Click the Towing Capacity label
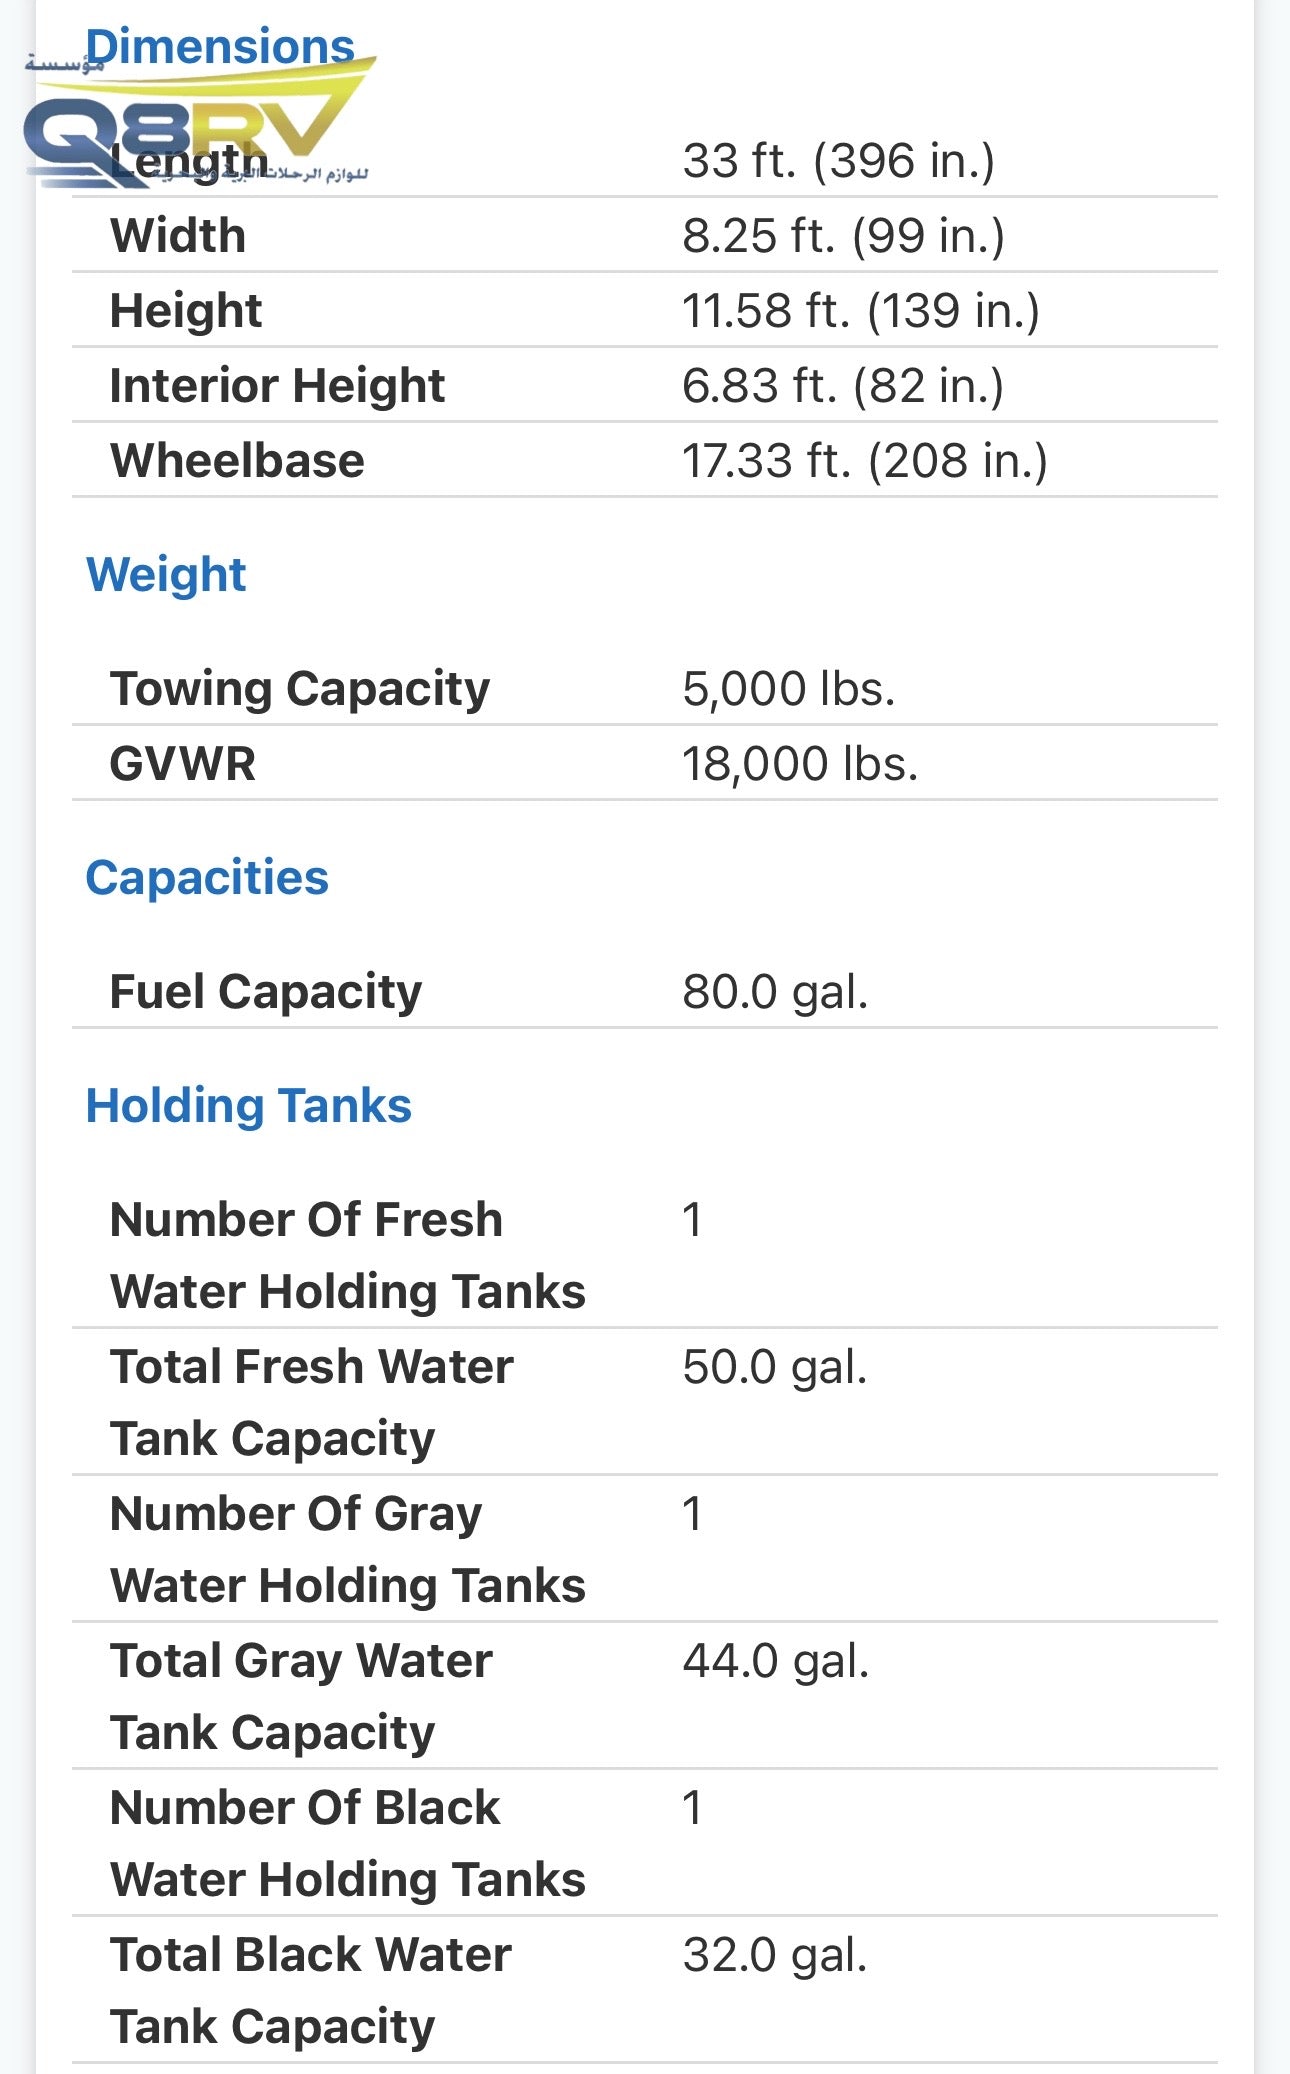Viewport: 1290px width, 2074px height. pos(300,688)
